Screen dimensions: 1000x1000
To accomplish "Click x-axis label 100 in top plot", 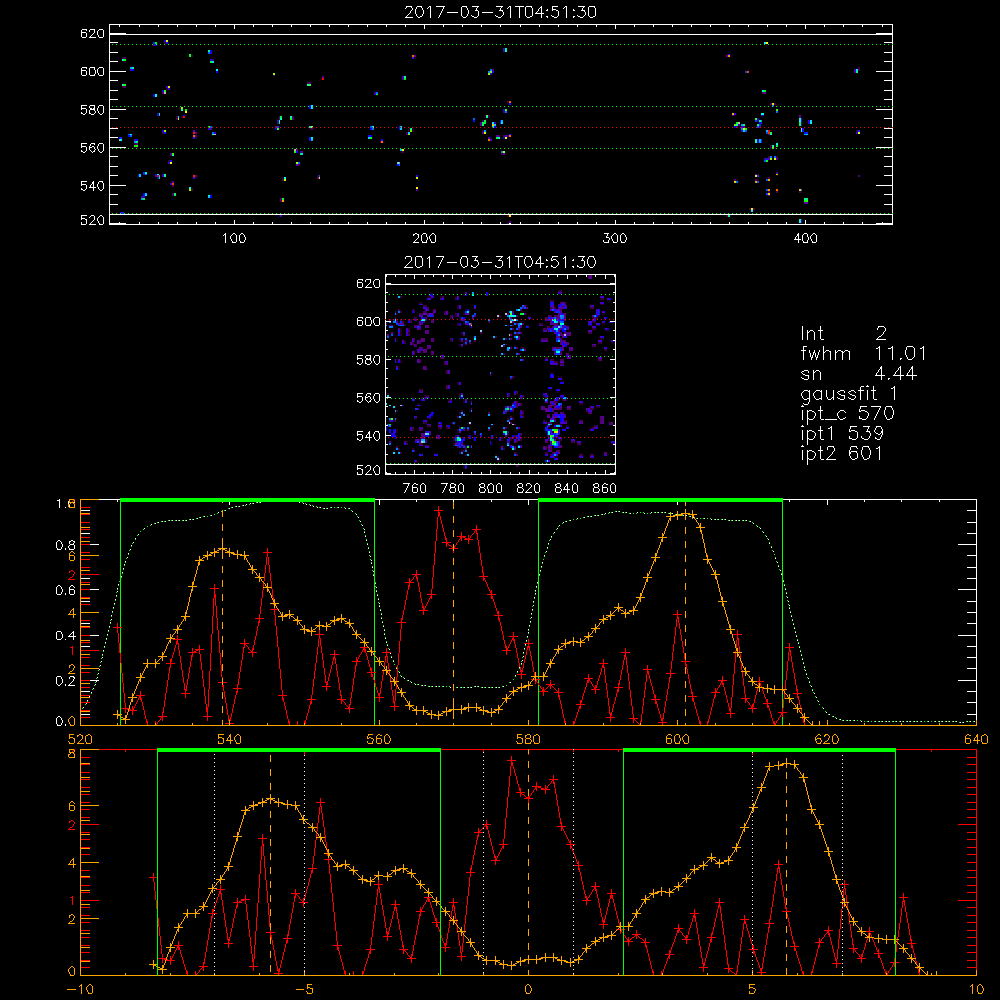I will pos(234,239).
